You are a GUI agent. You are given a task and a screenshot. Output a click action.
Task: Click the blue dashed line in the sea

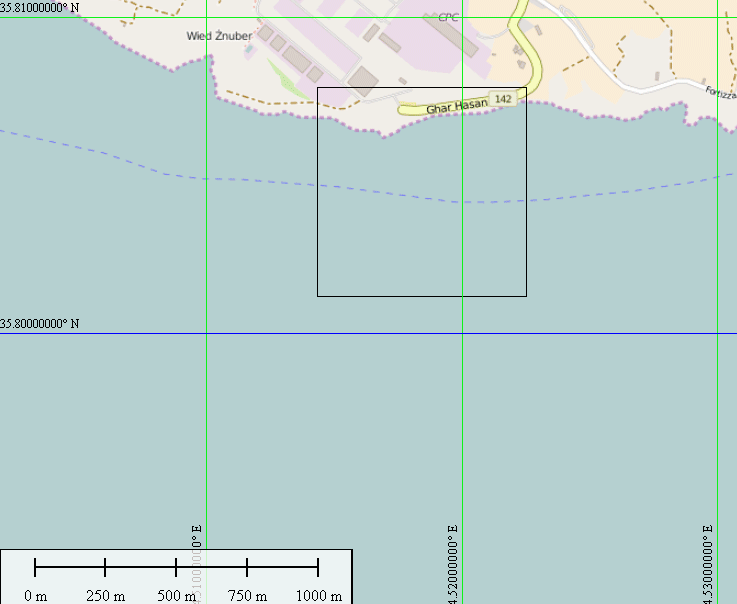click(300, 186)
